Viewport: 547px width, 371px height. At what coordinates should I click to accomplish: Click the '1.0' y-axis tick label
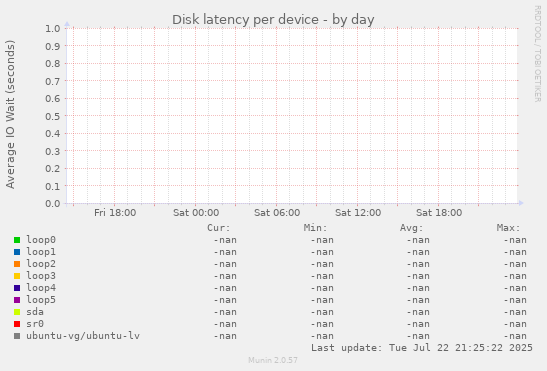coord(53,28)
